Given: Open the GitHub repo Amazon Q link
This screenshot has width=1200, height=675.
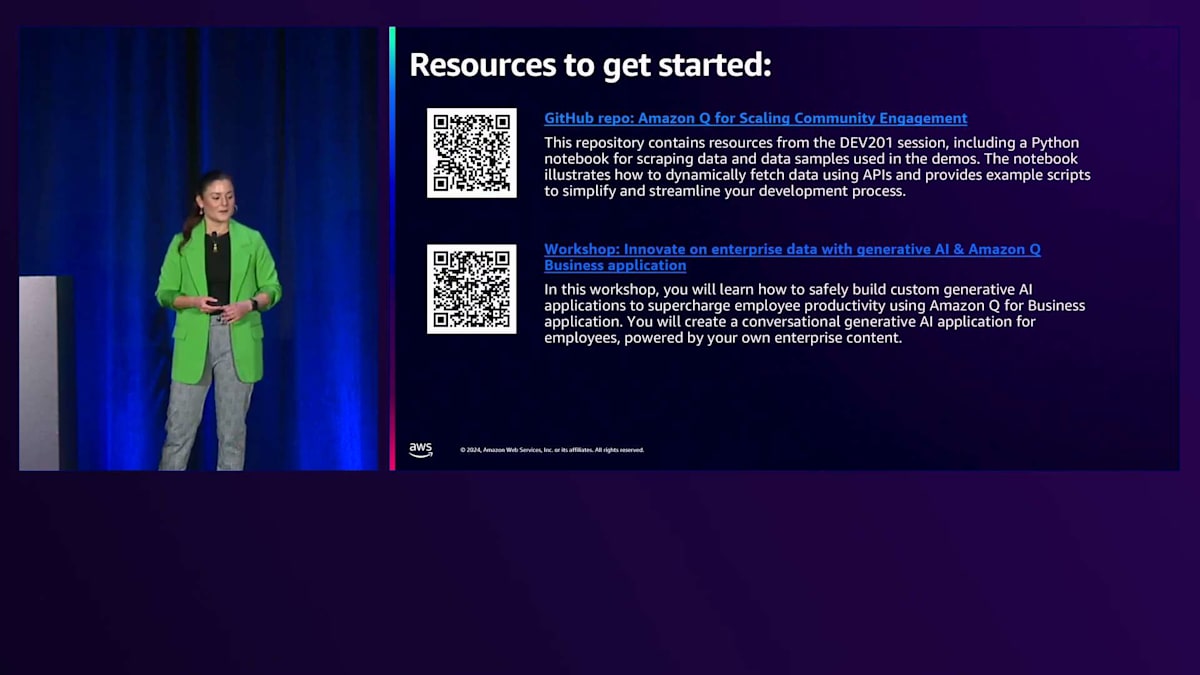Looking at the screenshot, I should click(755, 118).
